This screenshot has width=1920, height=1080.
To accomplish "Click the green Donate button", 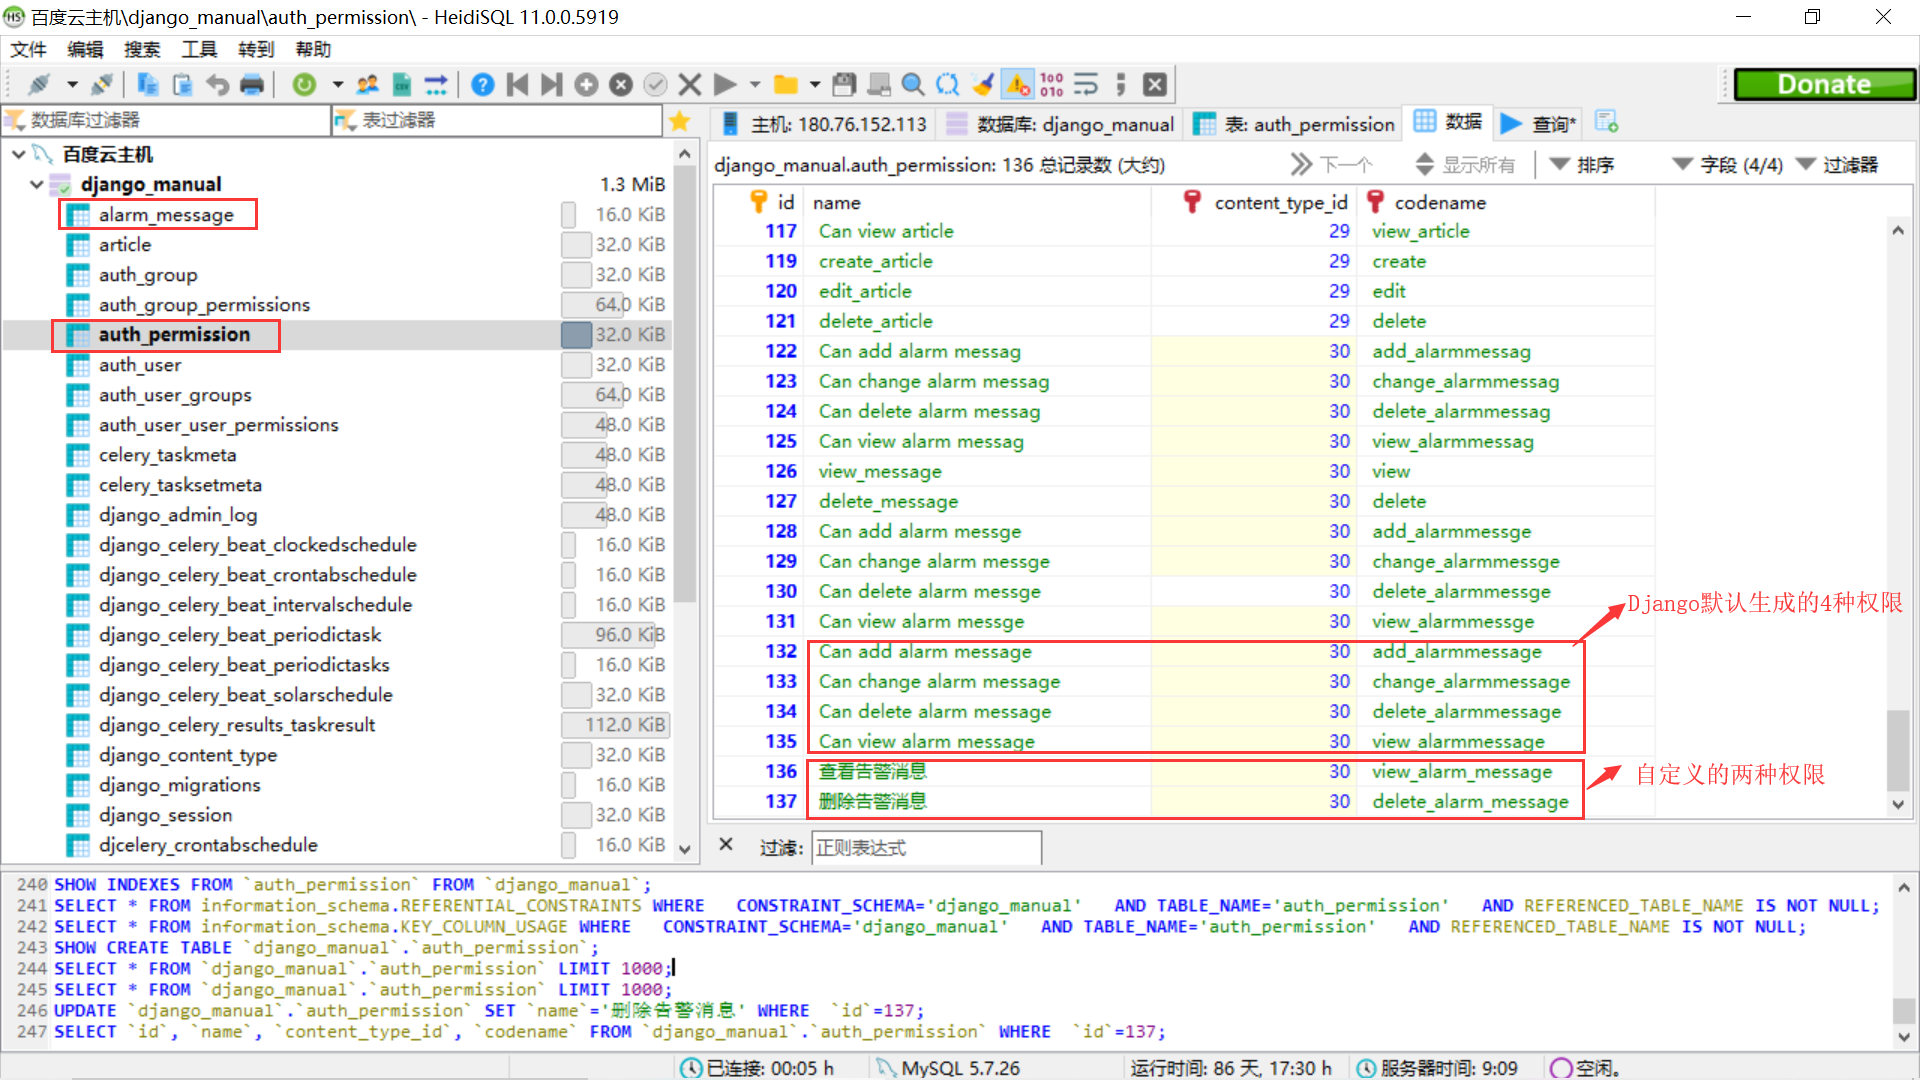I will [x=1824, y=85].
